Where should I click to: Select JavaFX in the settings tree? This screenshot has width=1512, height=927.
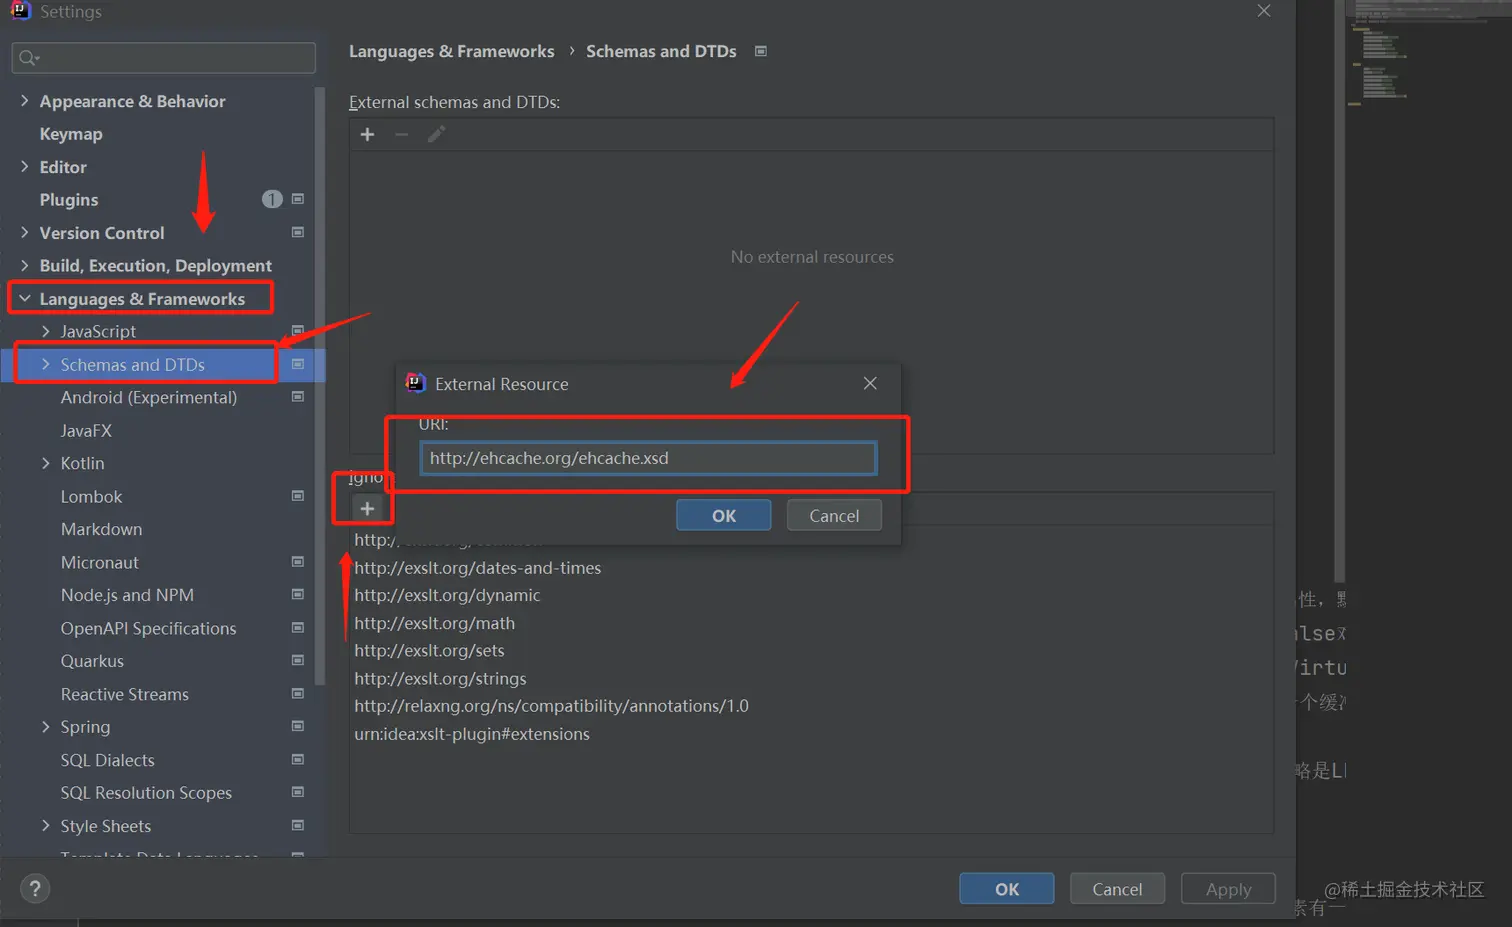[x=86, y=431]
